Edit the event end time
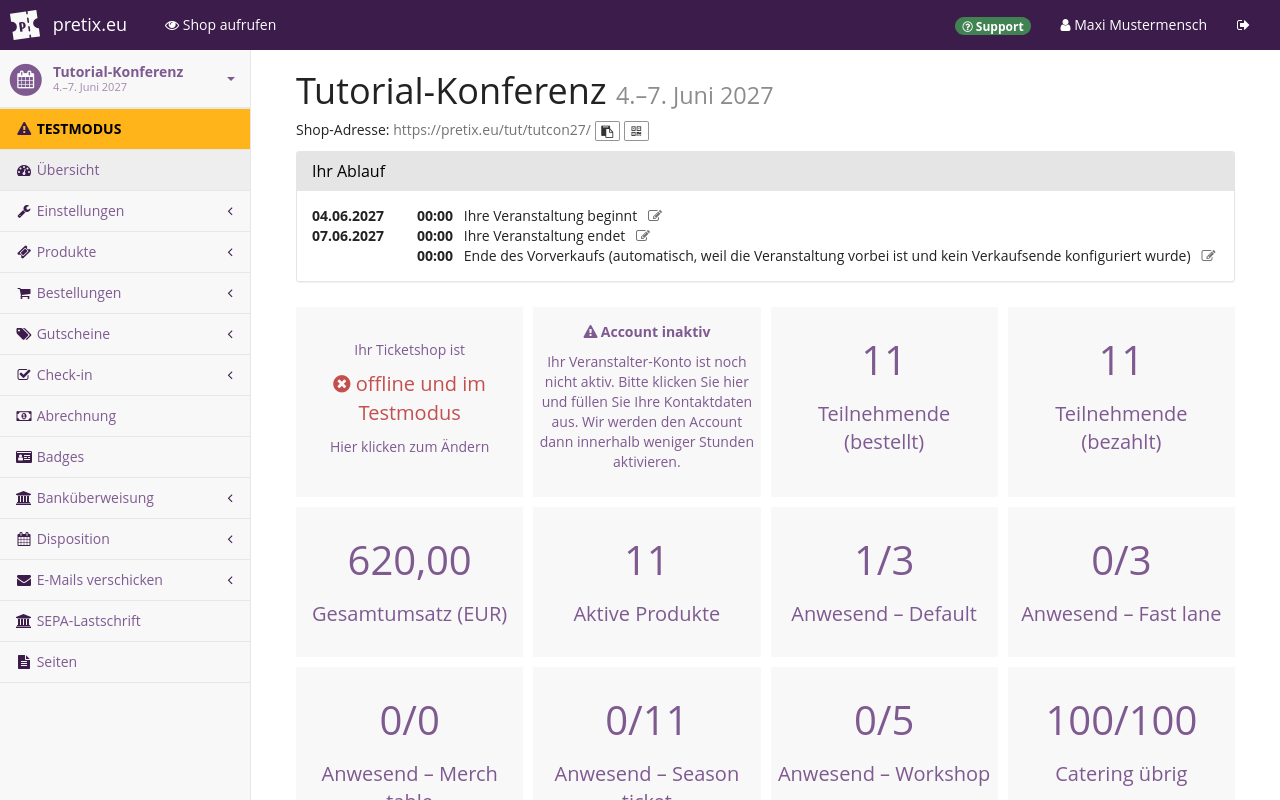This screenshot has height=800, width=1280. pyautogui.click(x=643, y=236)
